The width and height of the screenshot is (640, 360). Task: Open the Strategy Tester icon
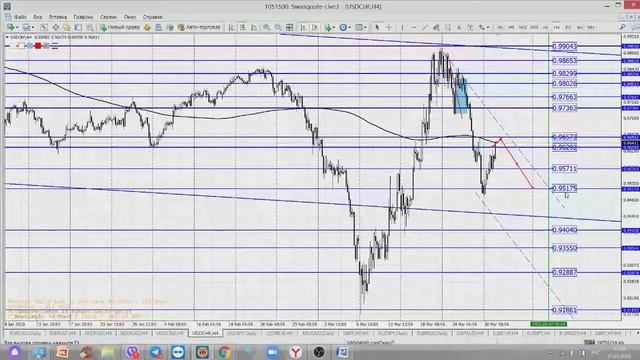(x=89, y=27)
